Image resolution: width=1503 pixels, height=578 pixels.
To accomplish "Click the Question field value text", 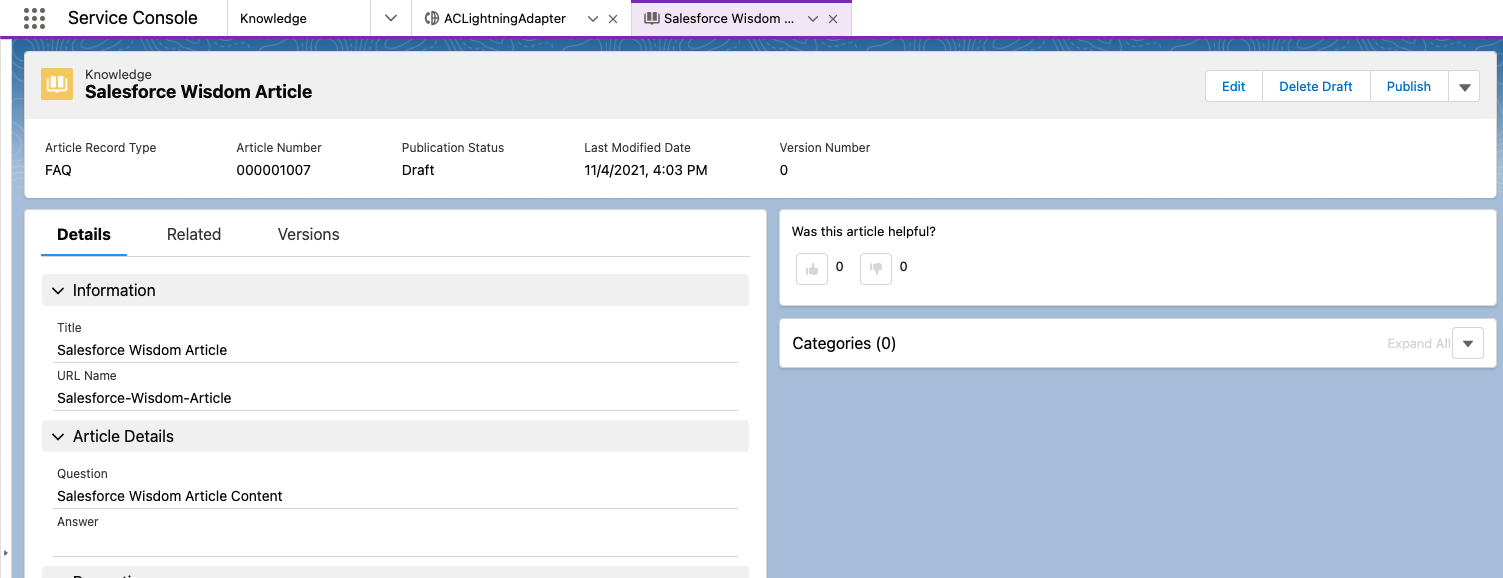I will pos(170,496).
